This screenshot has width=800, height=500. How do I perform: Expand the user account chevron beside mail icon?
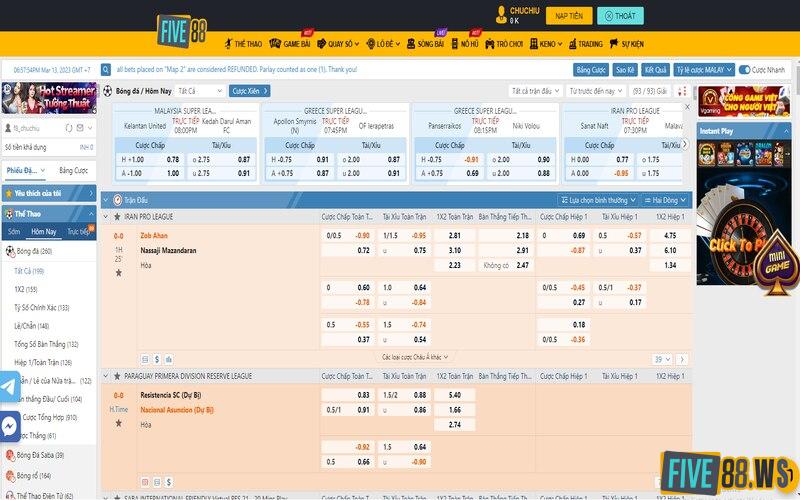(90, 128)
